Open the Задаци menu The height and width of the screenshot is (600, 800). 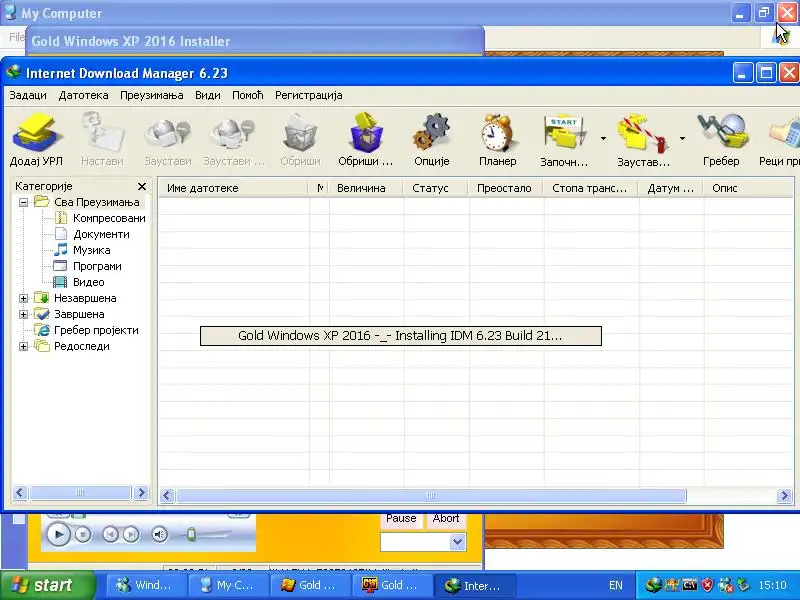[x=28, y=95]
